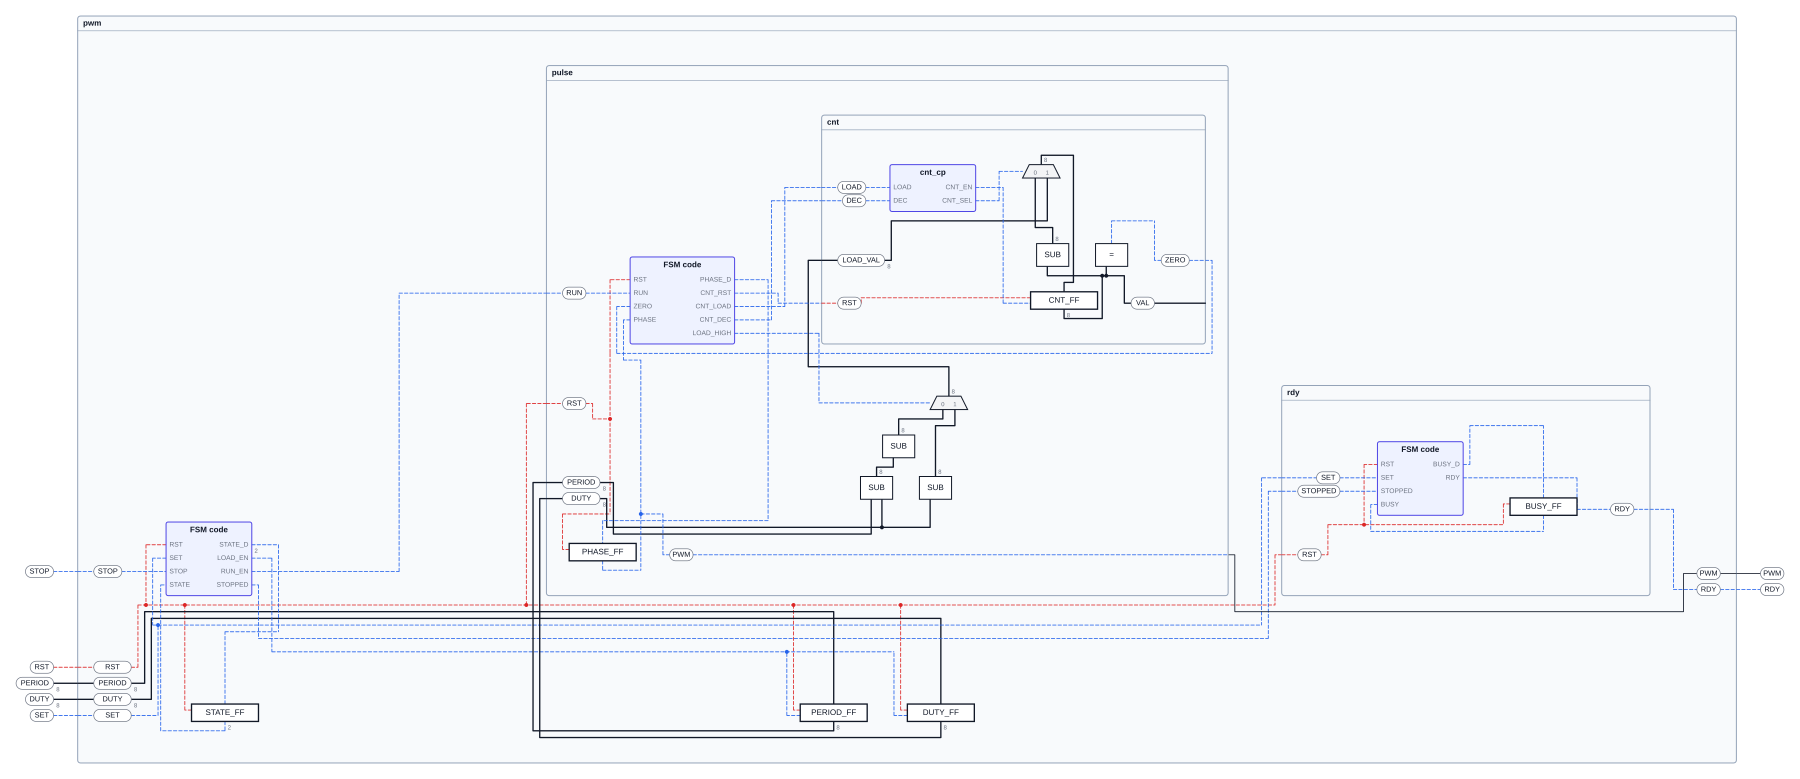Click the equals comparator box

click(x=1111, y=255)
